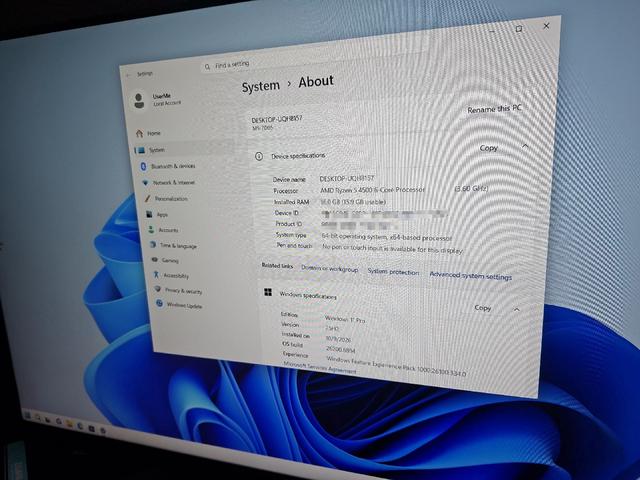This screenshot has height=480, width=640.
Task: Open the Settings gear icon on taskbar
Action: point(103,430)
